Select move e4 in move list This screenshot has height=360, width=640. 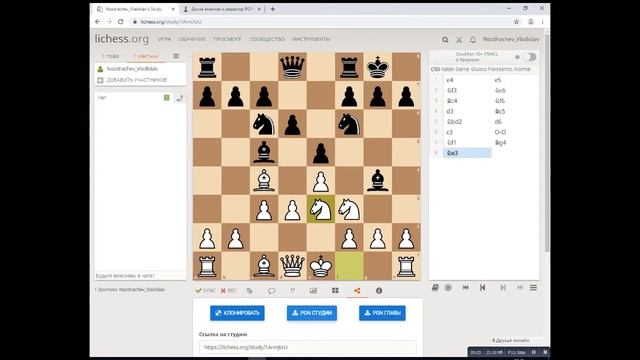pos(467,80)
